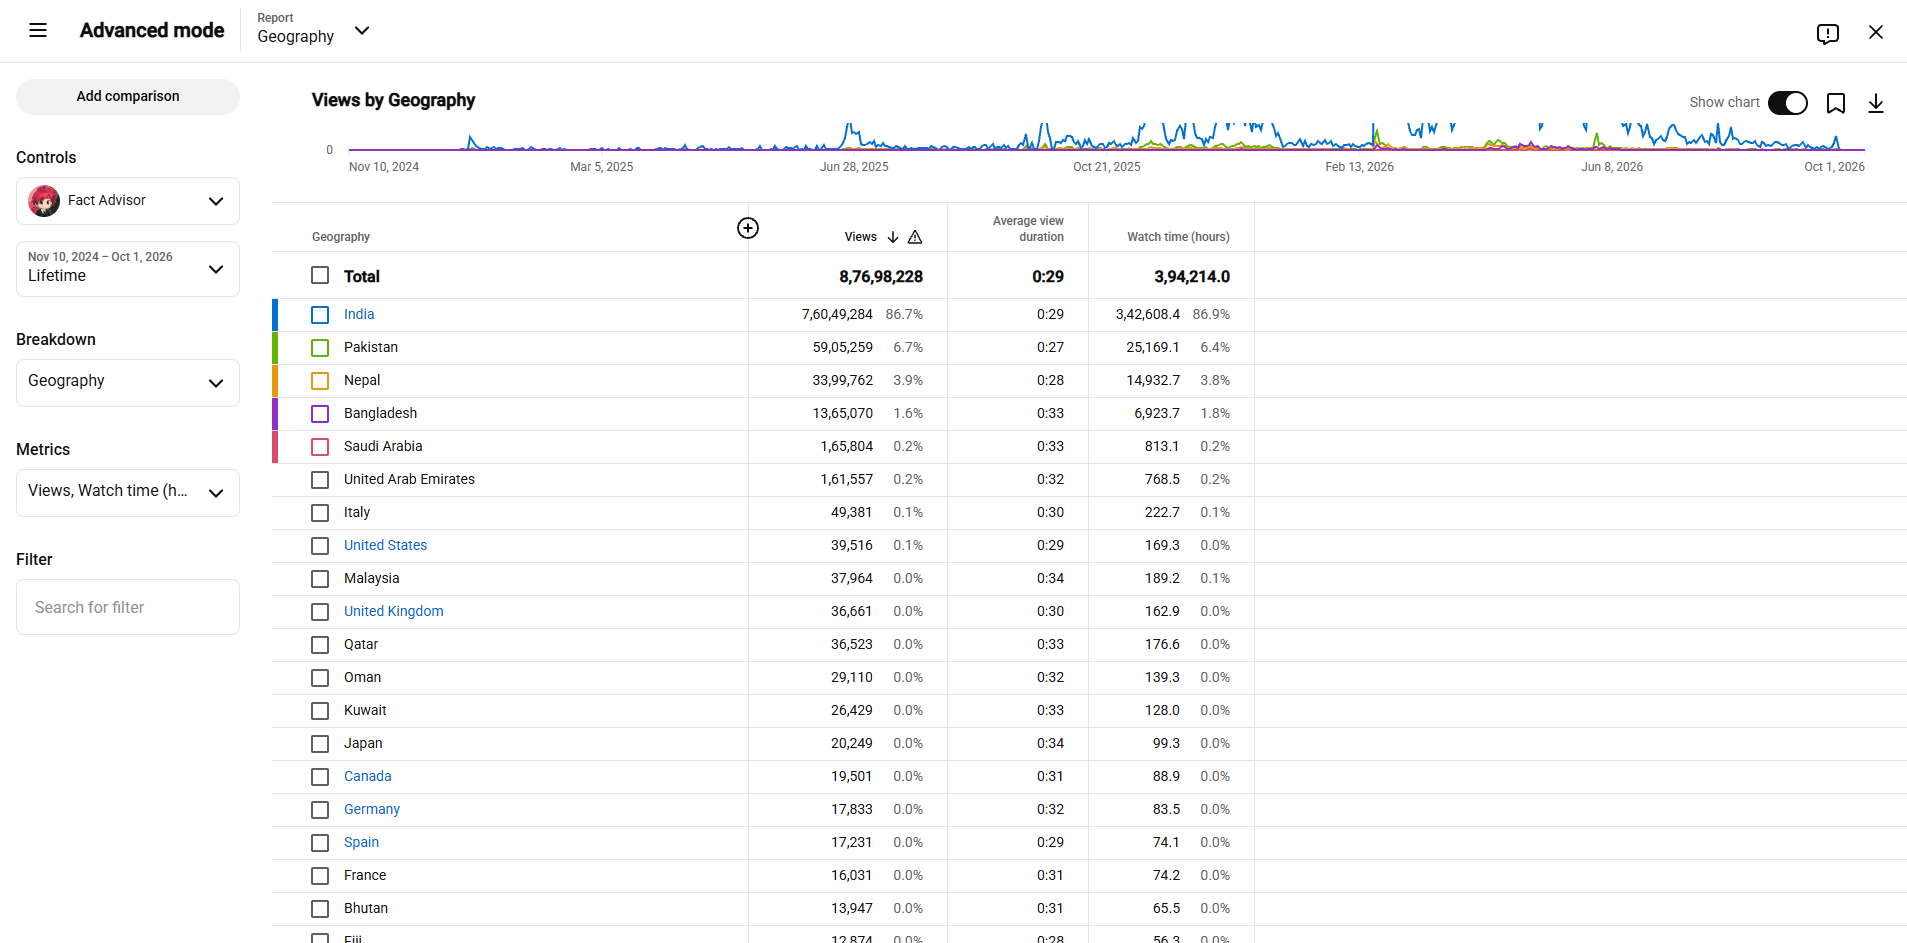Expand the Lifetime date range dropdown

tap(128, 269)
